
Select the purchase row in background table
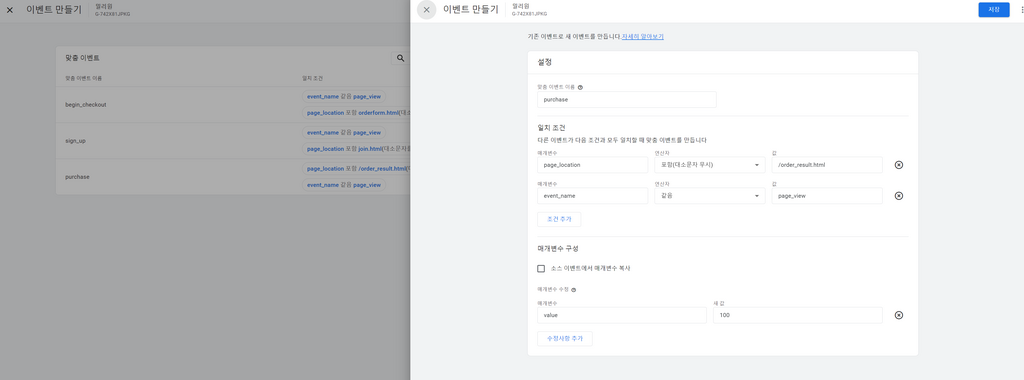(x=233, y=176)
